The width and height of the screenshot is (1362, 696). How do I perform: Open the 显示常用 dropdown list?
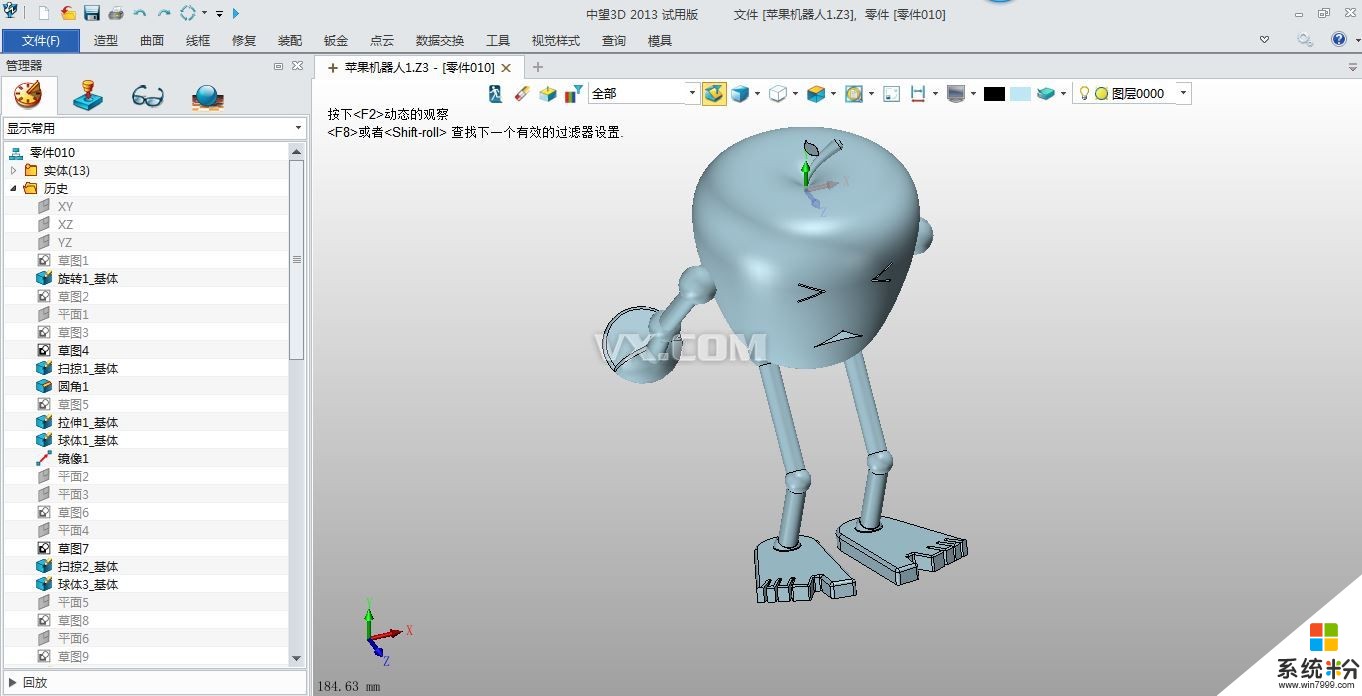click(x=298, y=128)
